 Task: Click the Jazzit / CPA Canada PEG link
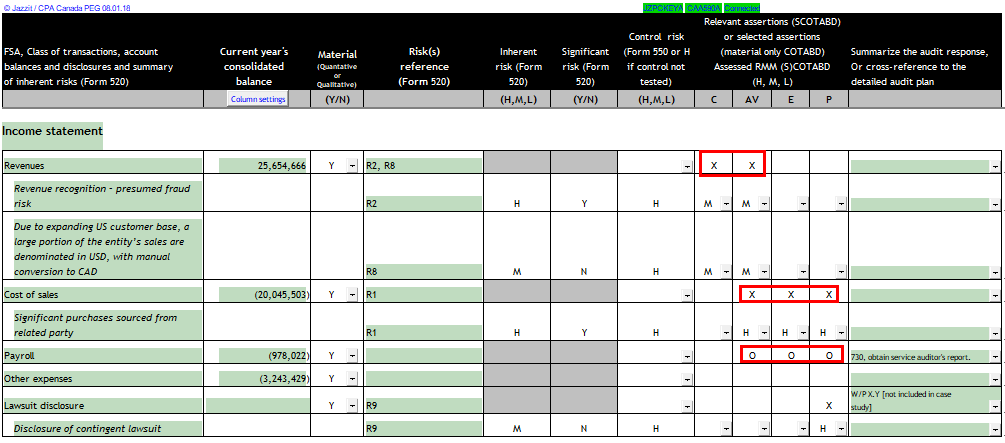point(67,7)
